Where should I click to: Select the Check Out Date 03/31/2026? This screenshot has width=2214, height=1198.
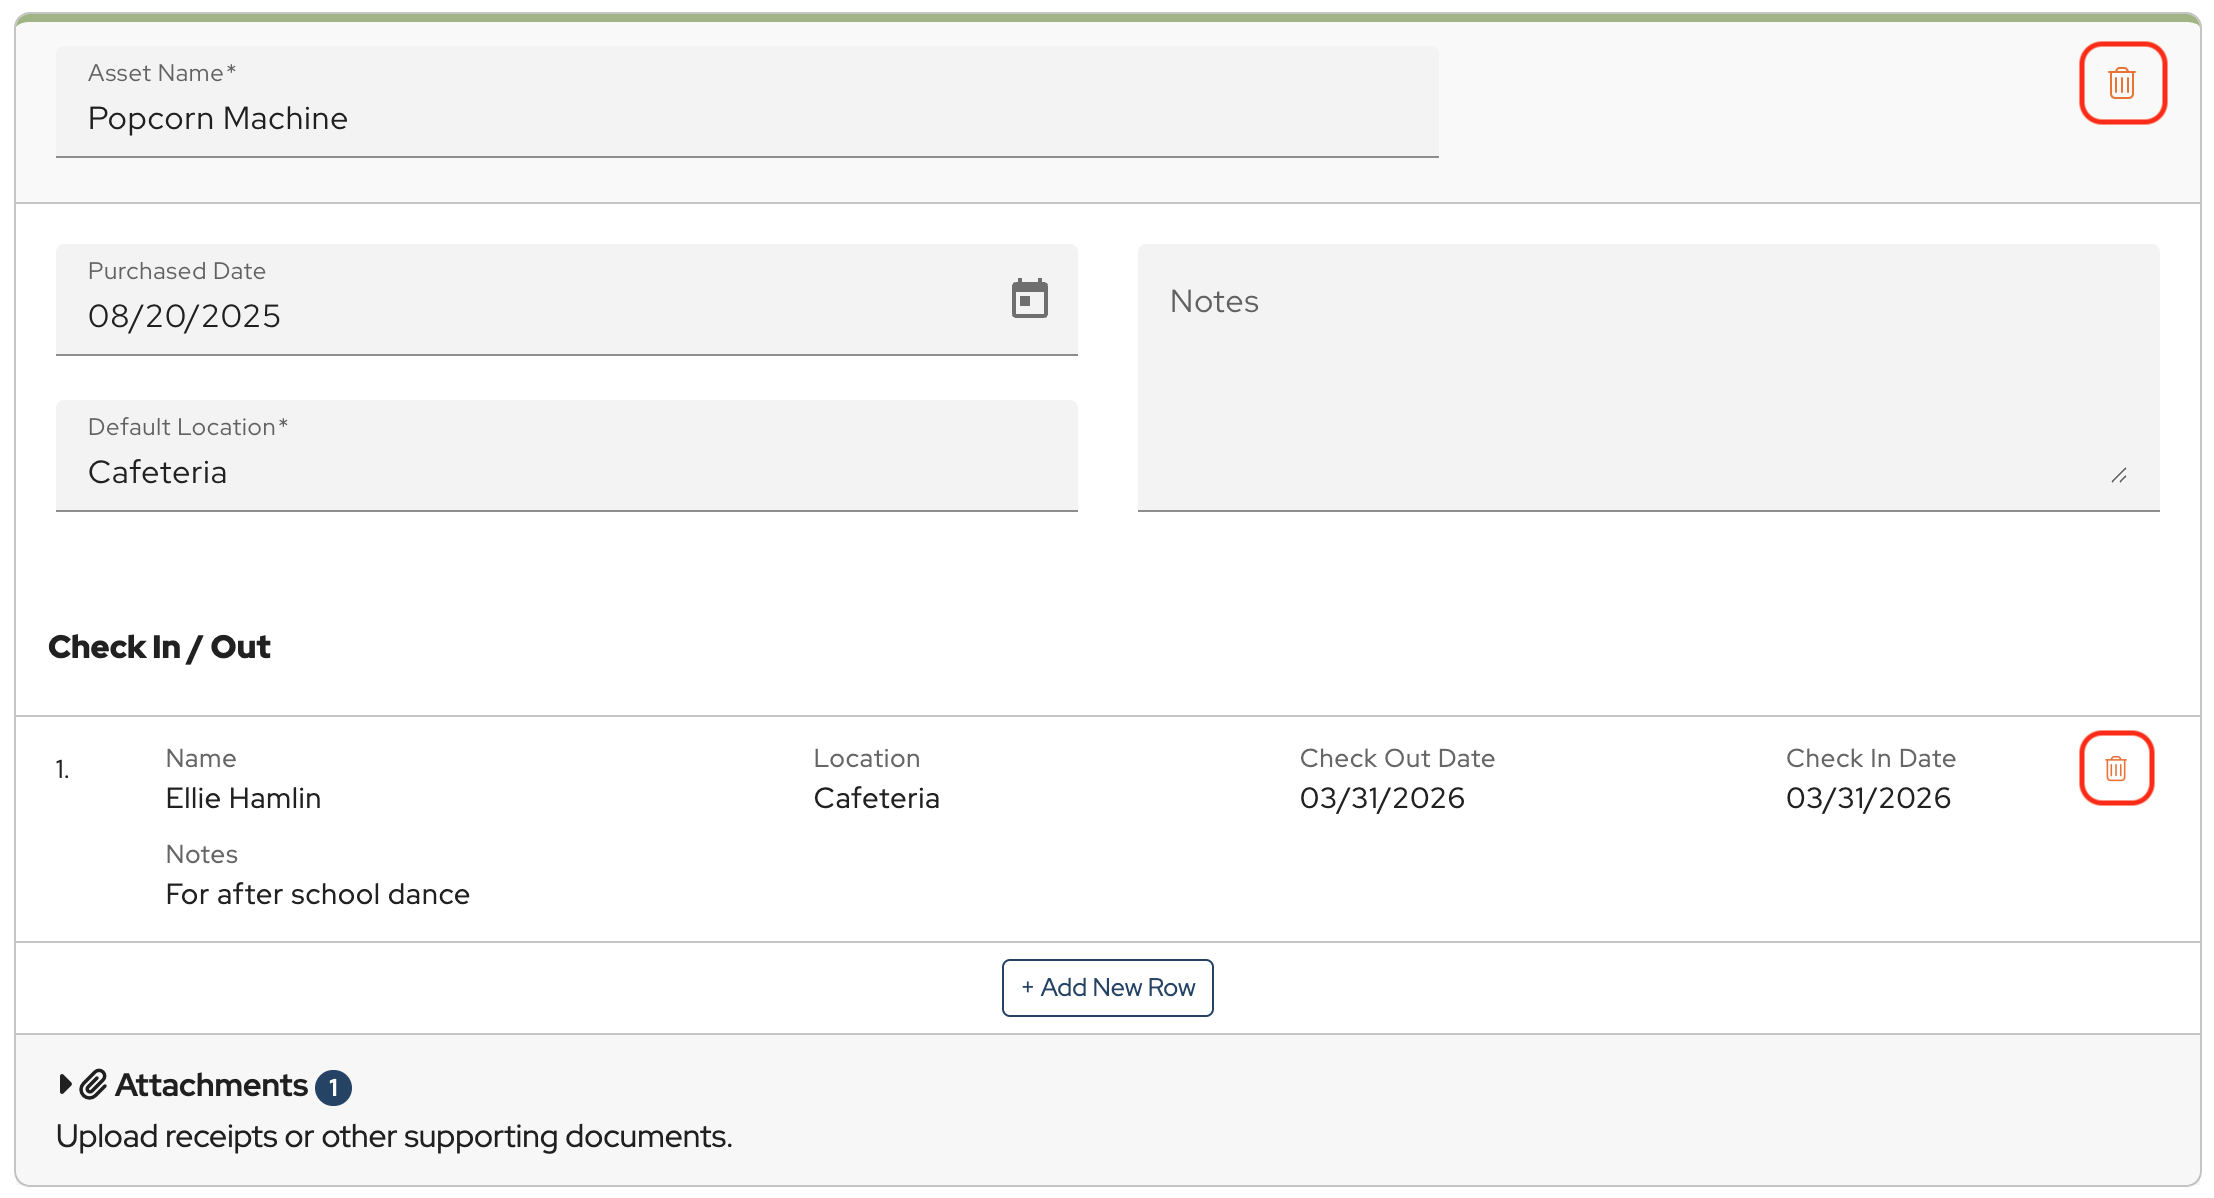pos(1381,798)
